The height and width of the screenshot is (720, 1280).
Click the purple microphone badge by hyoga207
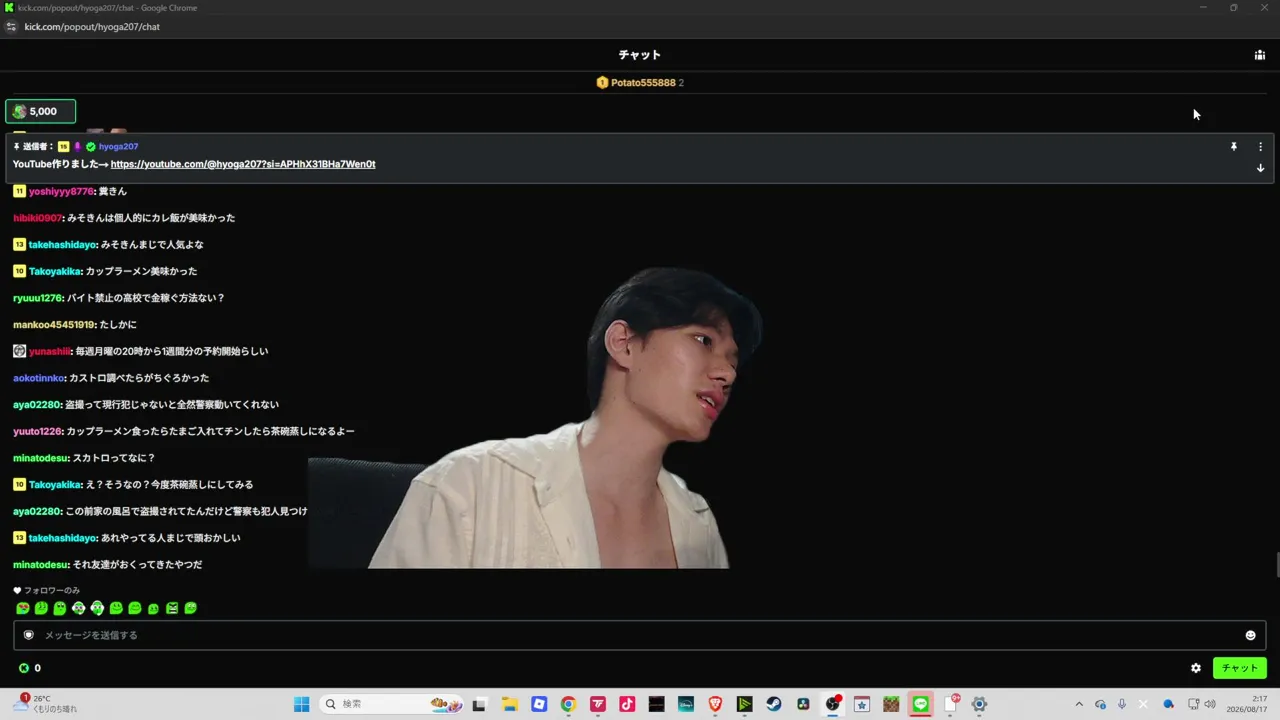[77, 146]
